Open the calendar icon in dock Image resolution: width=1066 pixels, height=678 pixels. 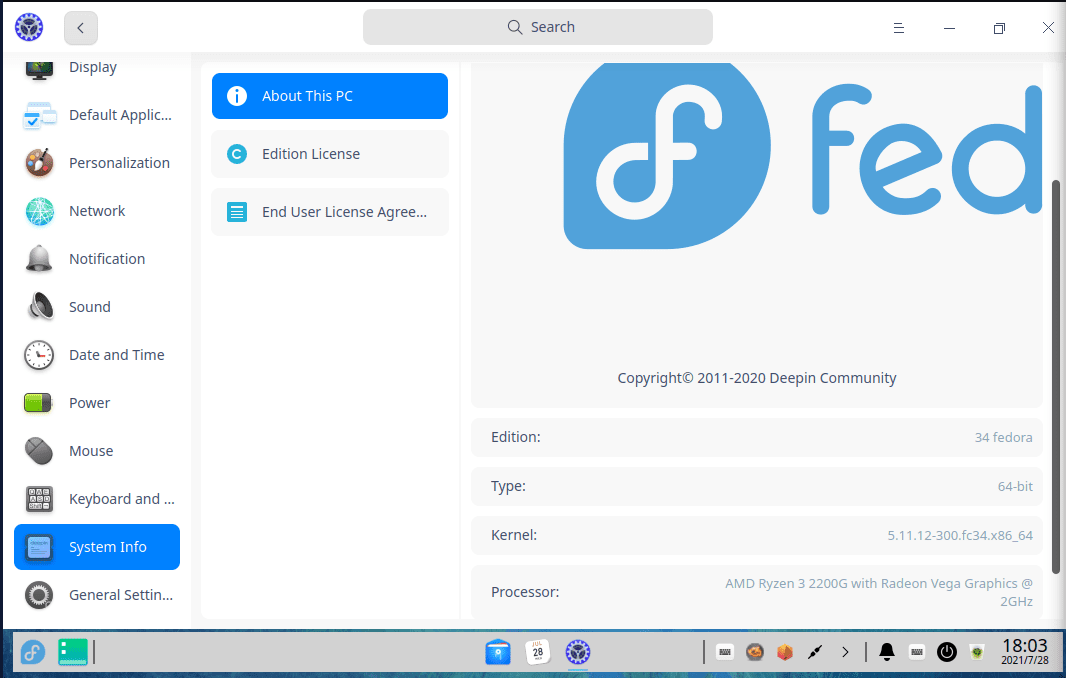[x=538, y=652]
